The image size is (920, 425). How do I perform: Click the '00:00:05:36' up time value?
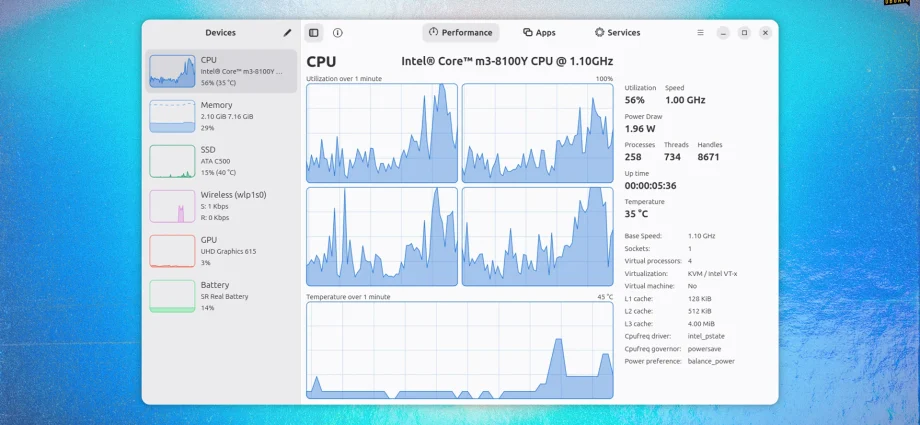pos(650,185)
